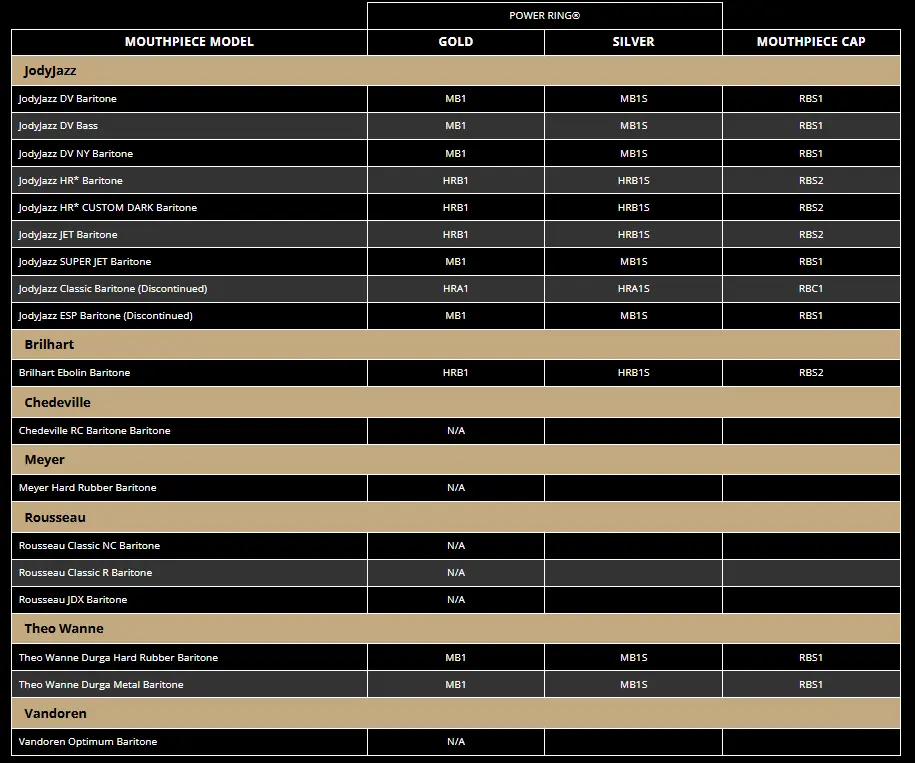Screen dimensions: 915x763
Task: Click gold MB1 in JodyJazz DV Bass row
Action: click(x=456, y=125)
